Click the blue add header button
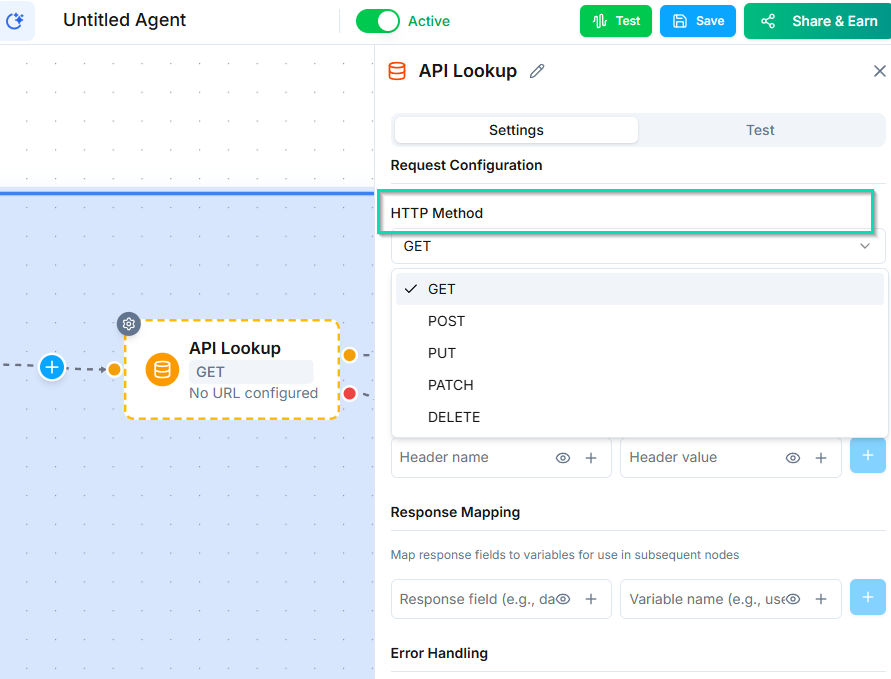This screenshot has width=891, height=679. (x=867, y=456)
